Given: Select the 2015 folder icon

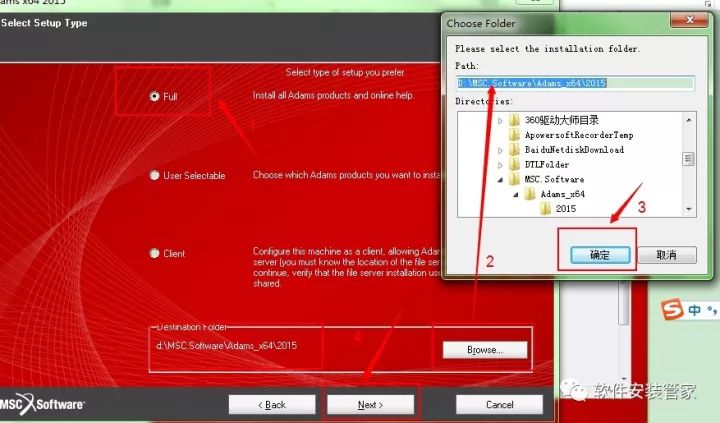Looking at the screenshot, I should tap(546, 209).
